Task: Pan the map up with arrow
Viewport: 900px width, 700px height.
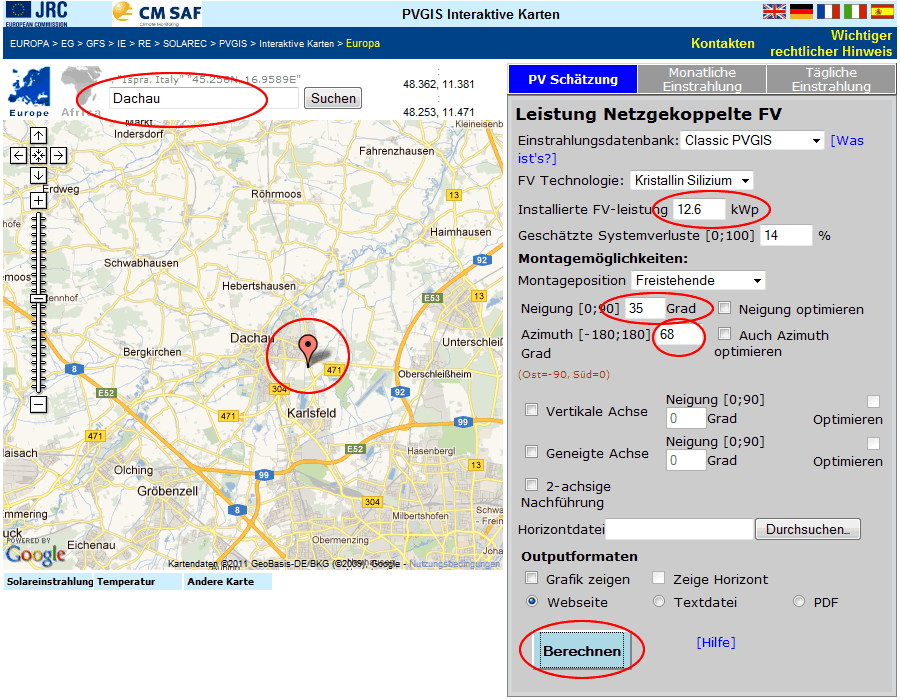Action: click(38, 136)
